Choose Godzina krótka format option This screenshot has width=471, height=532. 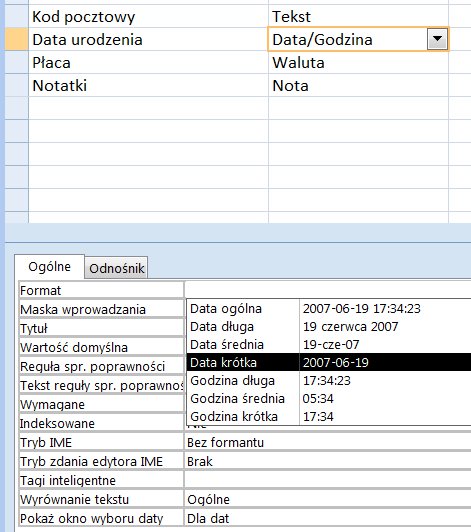click(328, 416)
